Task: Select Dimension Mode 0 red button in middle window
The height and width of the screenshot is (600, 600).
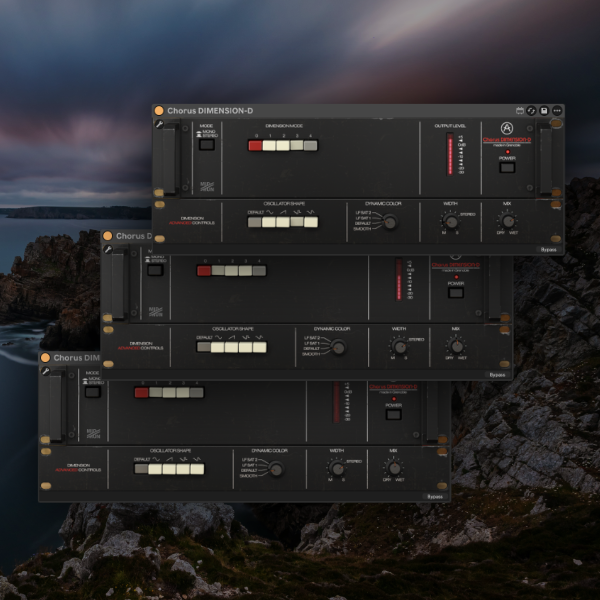Action: 204,271
